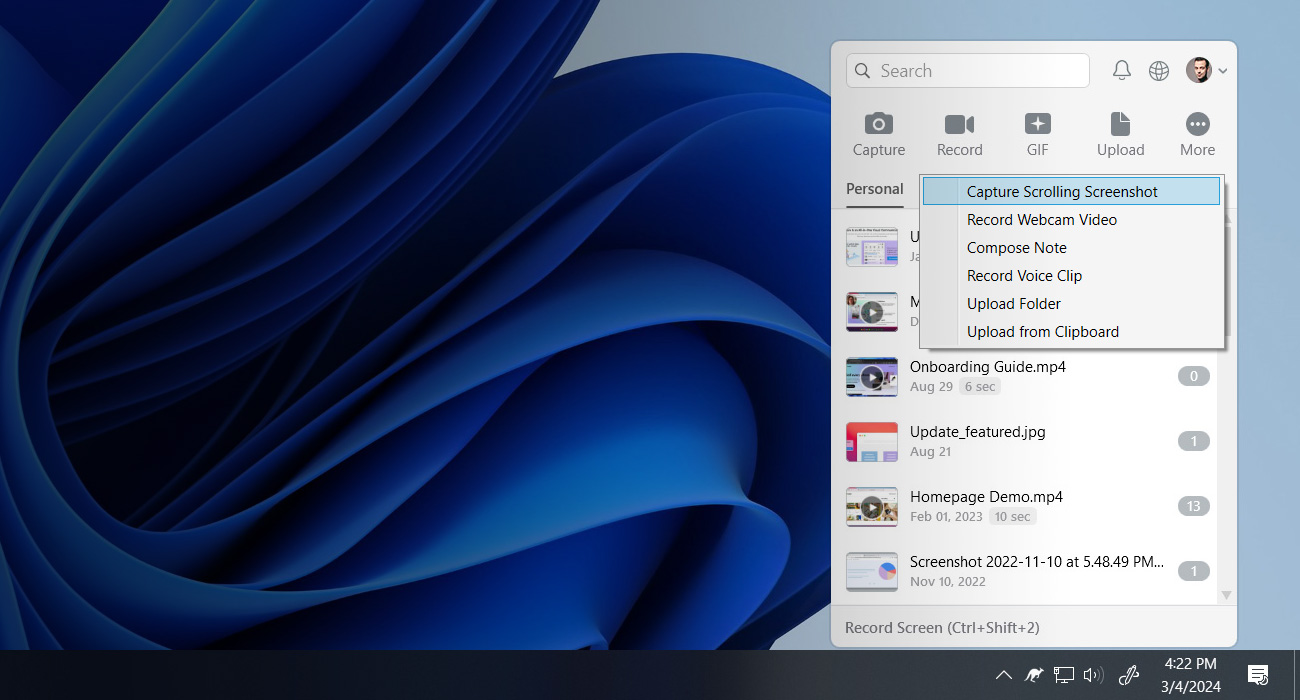Viewport: 1300px width, 700px height.
Task: Play the Homepage Demo.mp4 thumbnail
Action: pyautogui.click(x=871, y=506)
